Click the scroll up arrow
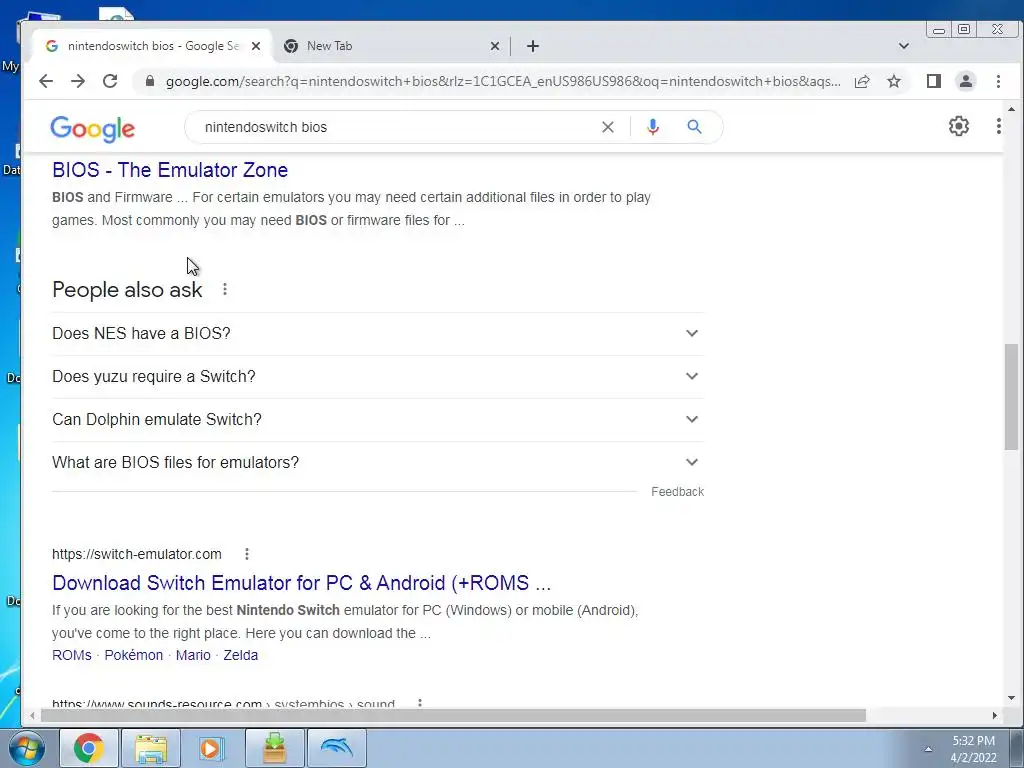This screenshot has width=1024, height=768. click(x=1011, y=109)
